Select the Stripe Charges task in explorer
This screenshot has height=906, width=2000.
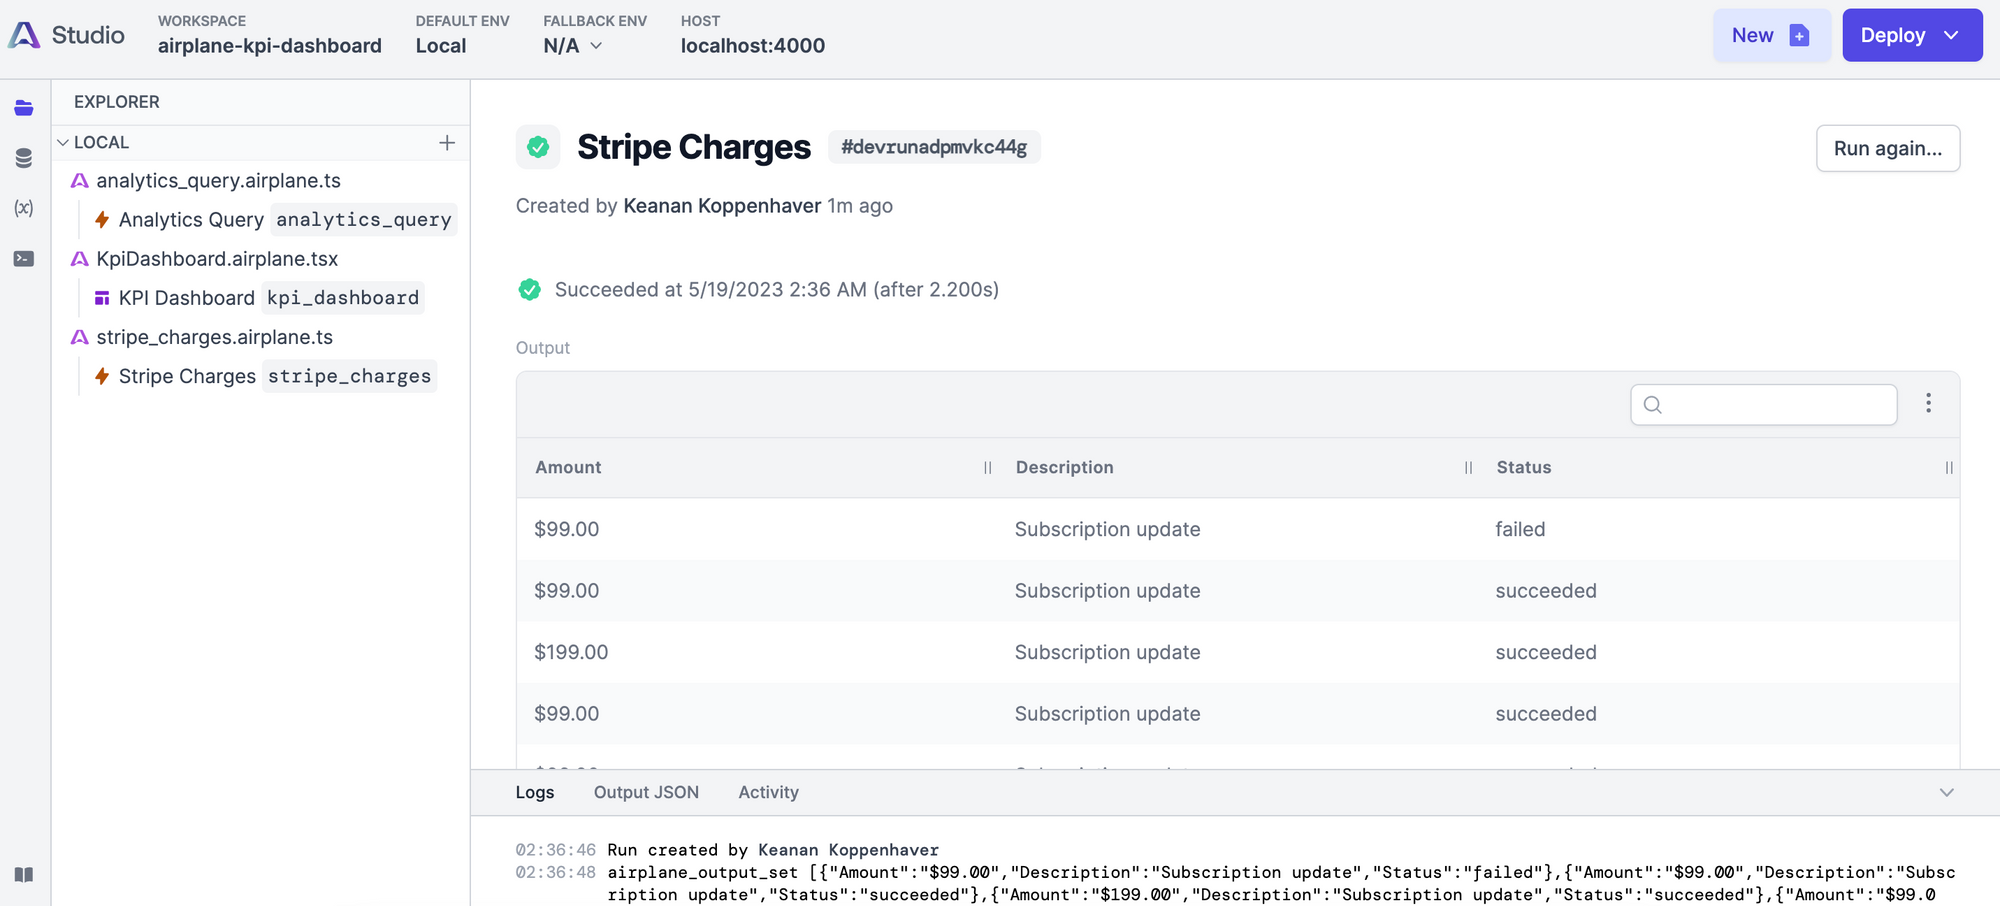click(x=187, y=377)
